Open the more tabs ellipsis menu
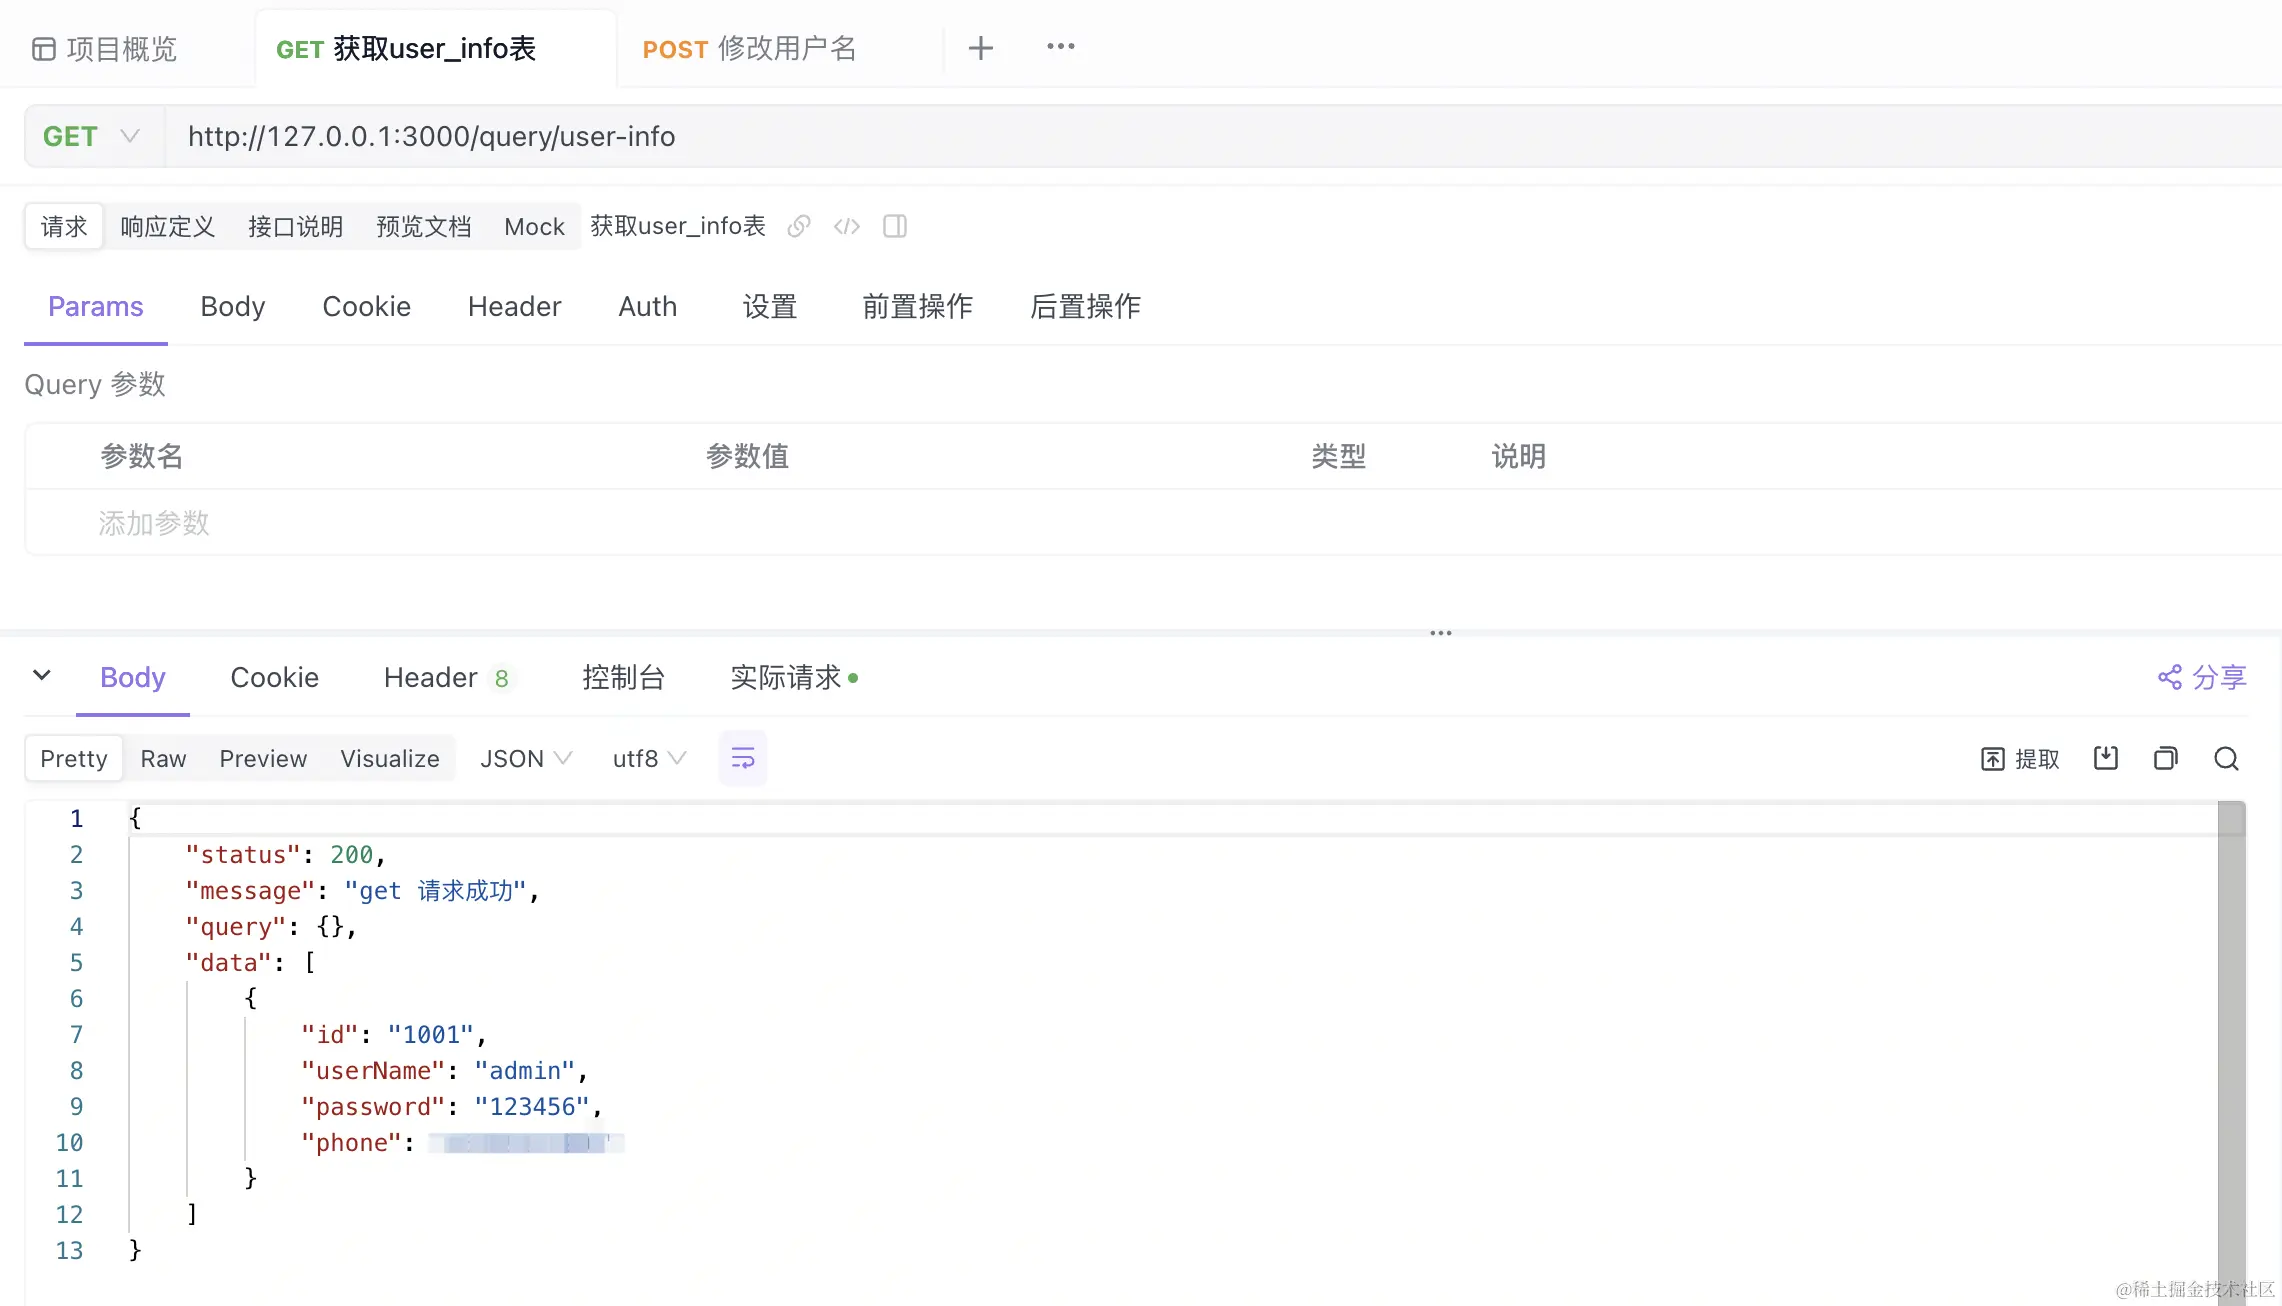Viewport: 2282px width, 1306px height. pos(1060,47)
